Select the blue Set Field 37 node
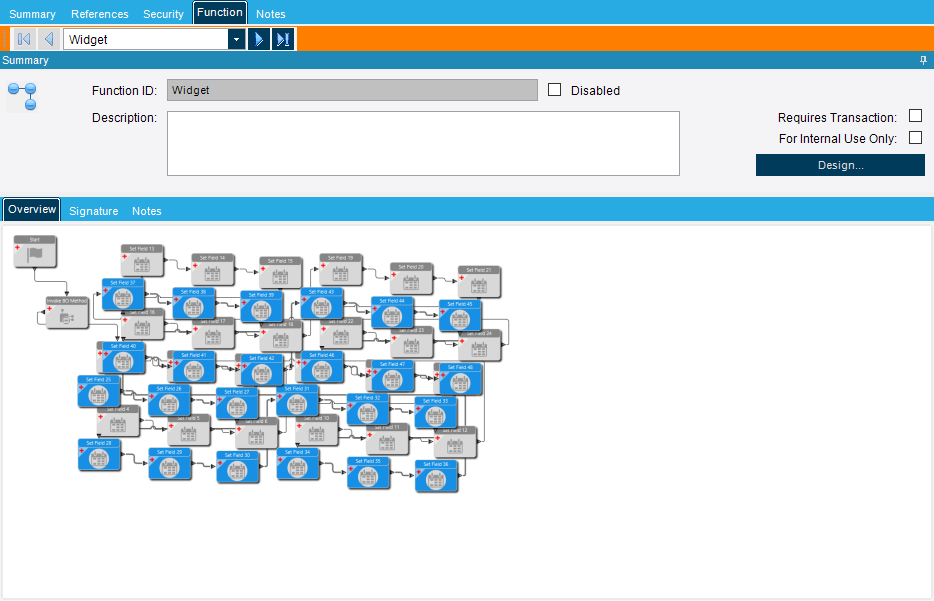Viewport: 934px width, 601px height. pyautogui.click(x=123, y=294)
